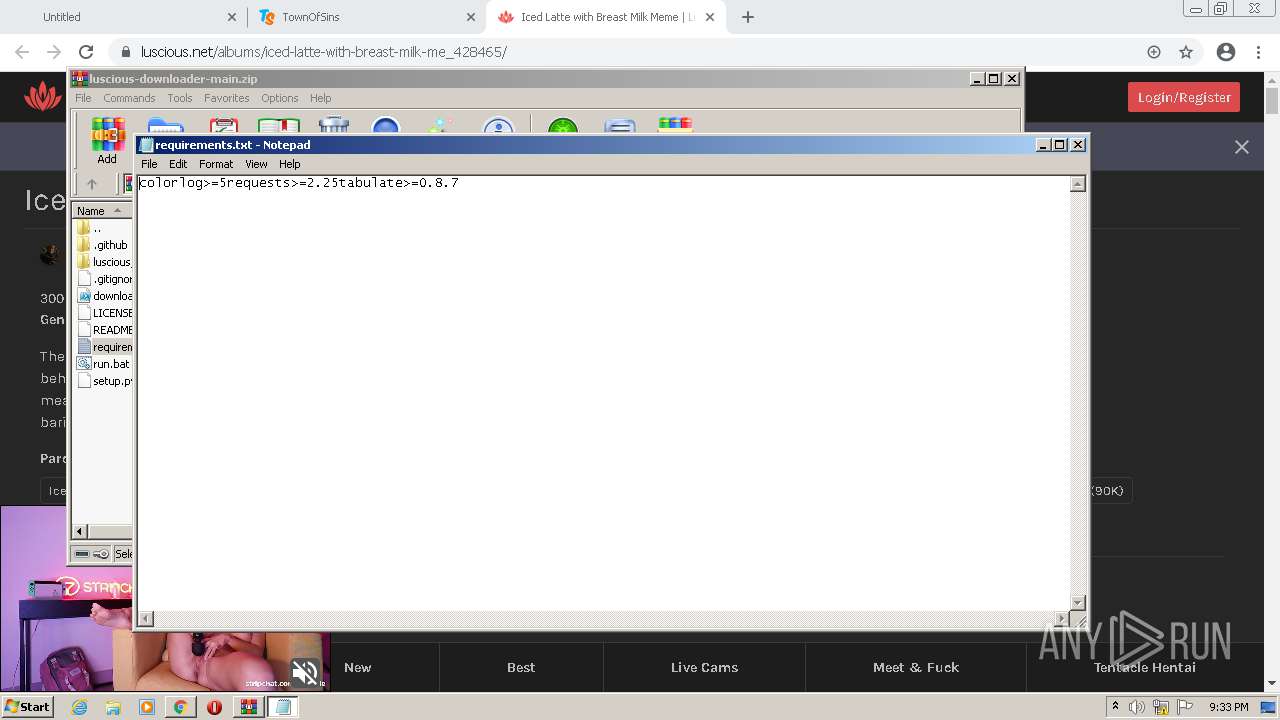Open Notepad View menu
Image resolution: width=1280 pixels, height=720 pixels.
tap(256, 164)
